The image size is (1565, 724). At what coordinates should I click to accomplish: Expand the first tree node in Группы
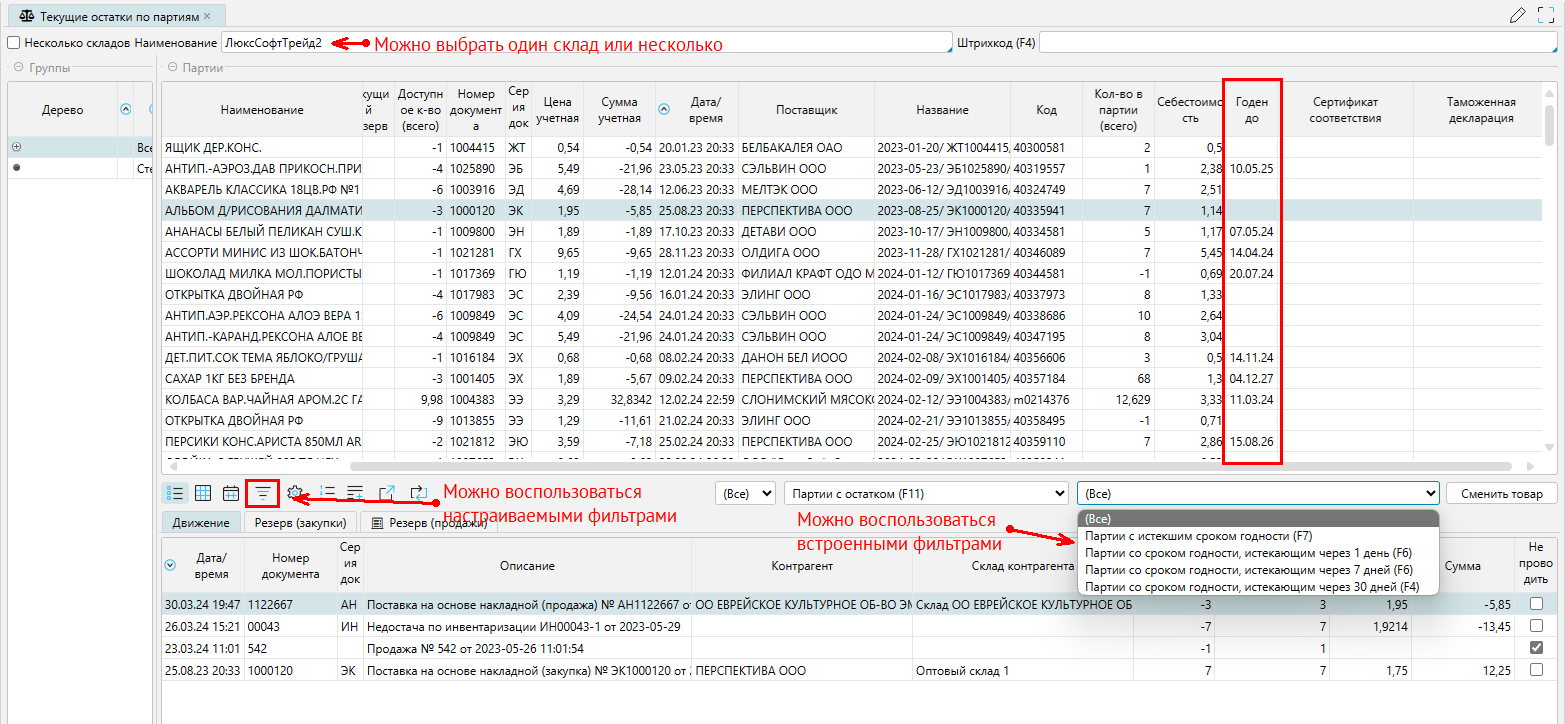coord(15,148)
